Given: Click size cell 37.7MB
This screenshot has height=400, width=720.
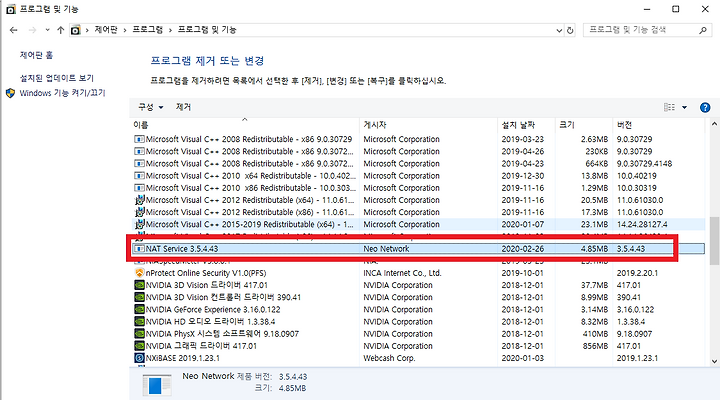Looking at the screenshot, I should pyautogui.click(x=595, y=285).
